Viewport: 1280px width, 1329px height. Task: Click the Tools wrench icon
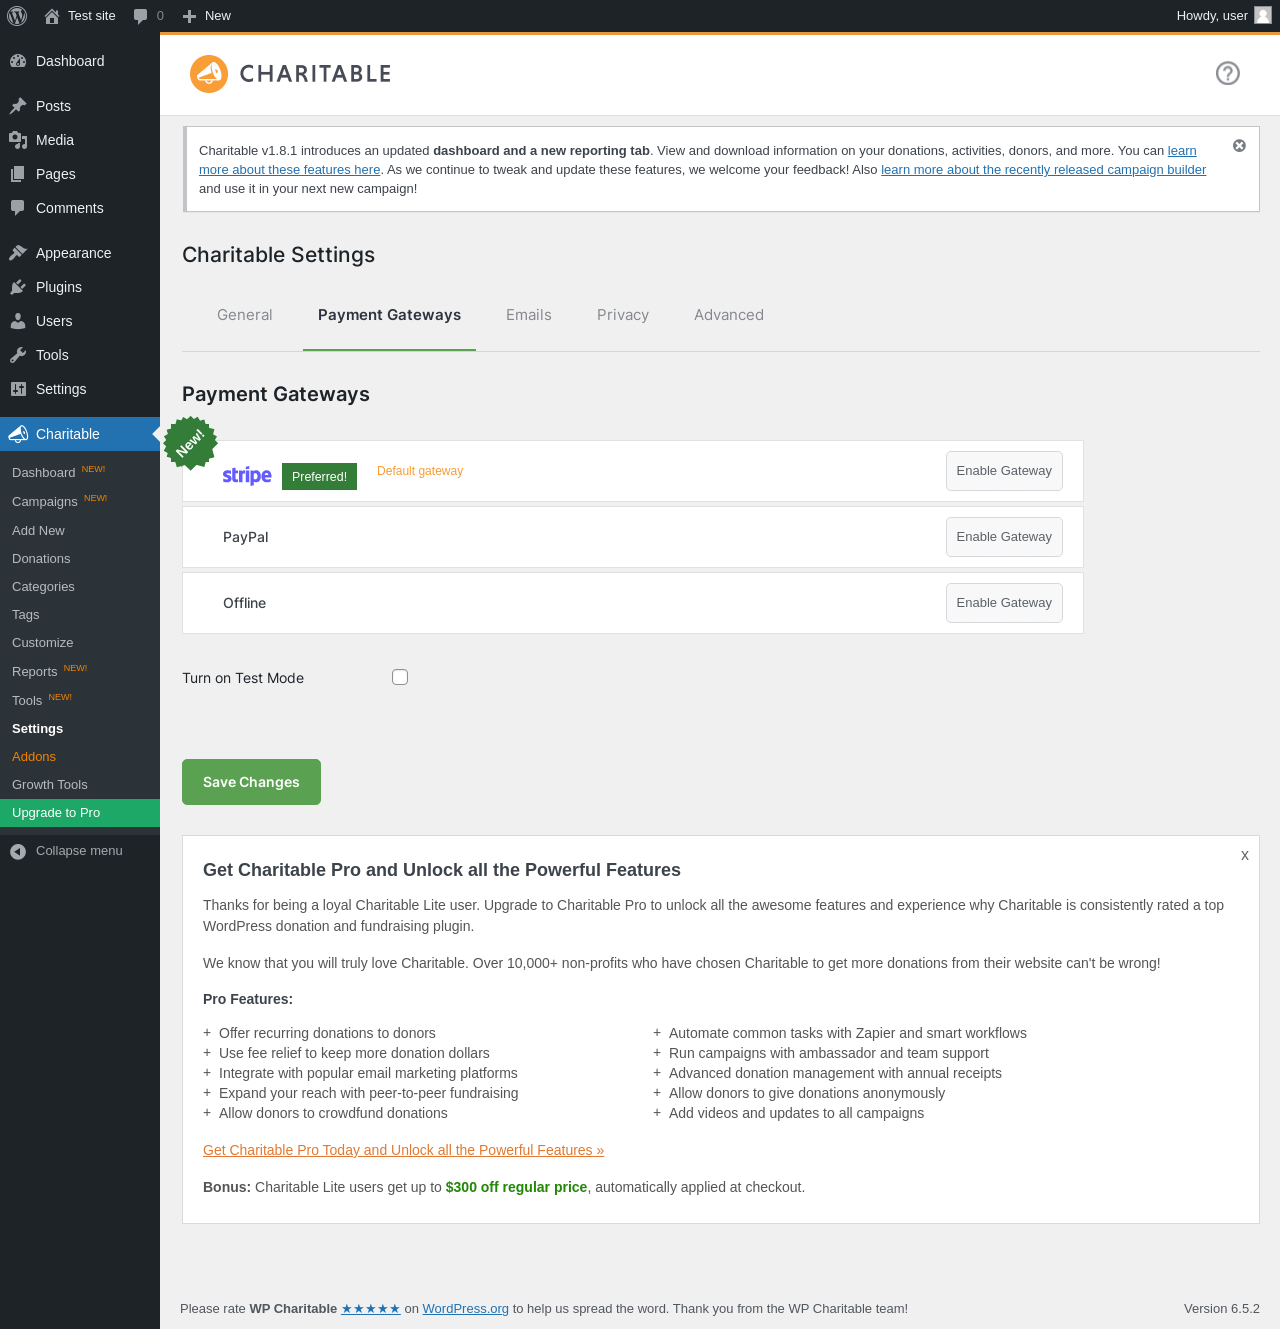[18, 355]
